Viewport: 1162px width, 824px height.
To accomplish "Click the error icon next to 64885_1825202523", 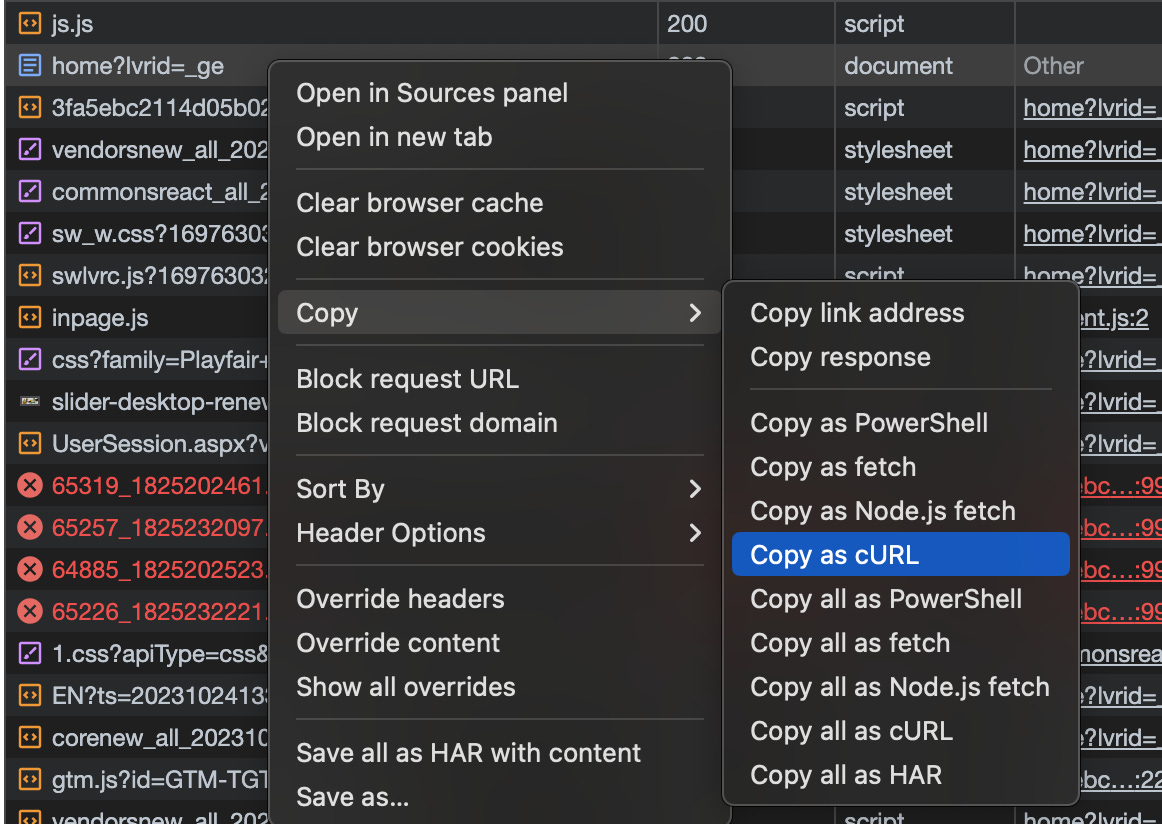I will 28,569.
